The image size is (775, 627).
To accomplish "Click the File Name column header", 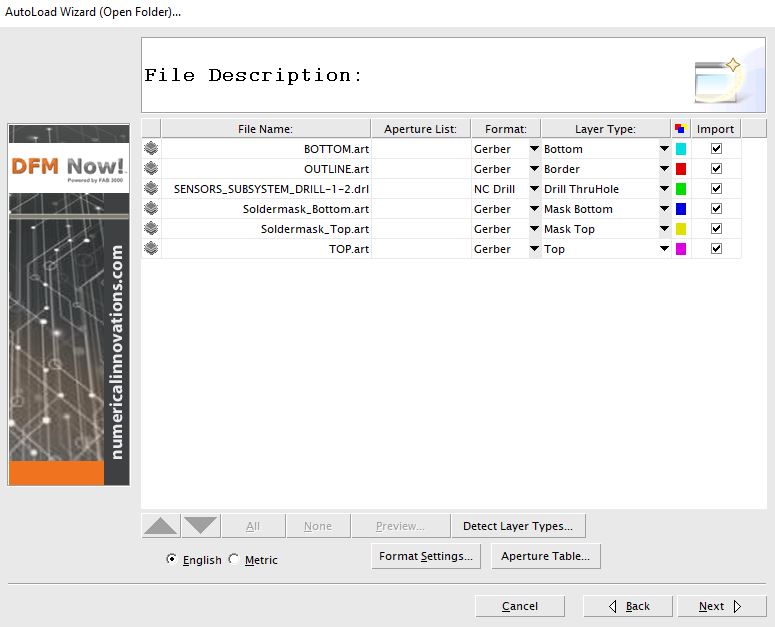I will pyautogui.click(x=265, y=128).
